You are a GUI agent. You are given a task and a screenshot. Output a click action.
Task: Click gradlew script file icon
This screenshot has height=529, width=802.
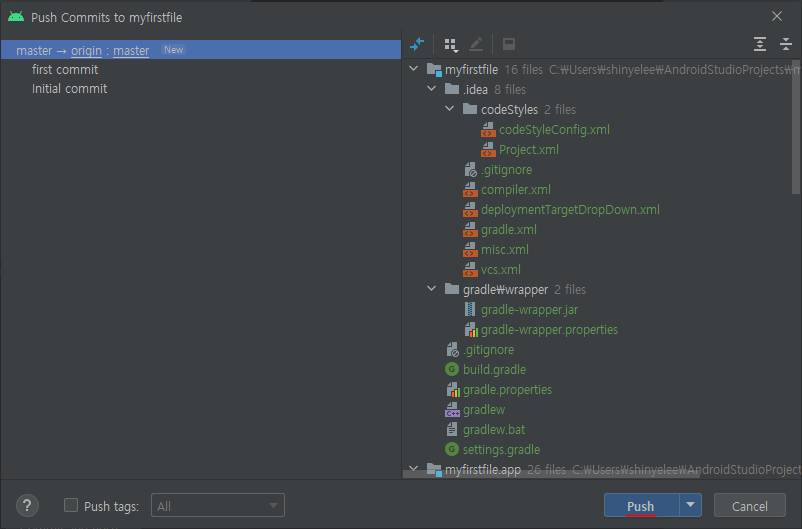(x=452, y=410)
